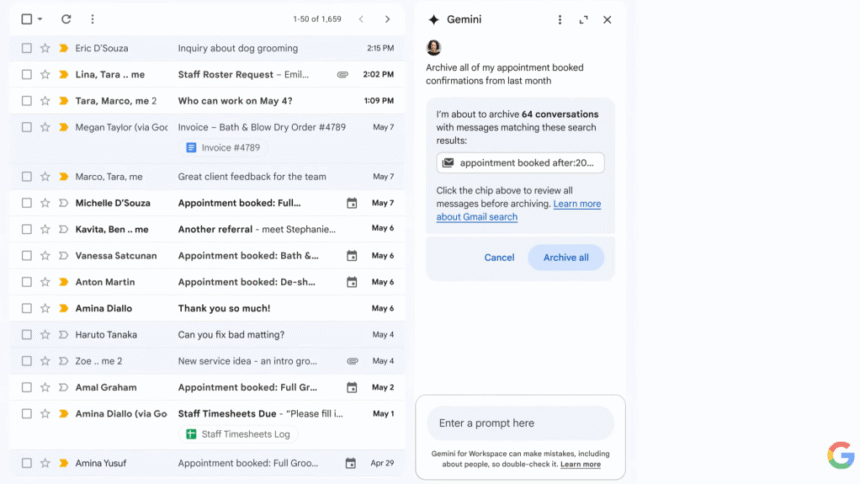
Task: Open Another referral email from Kavita
Action: click(x=257, y=229)
